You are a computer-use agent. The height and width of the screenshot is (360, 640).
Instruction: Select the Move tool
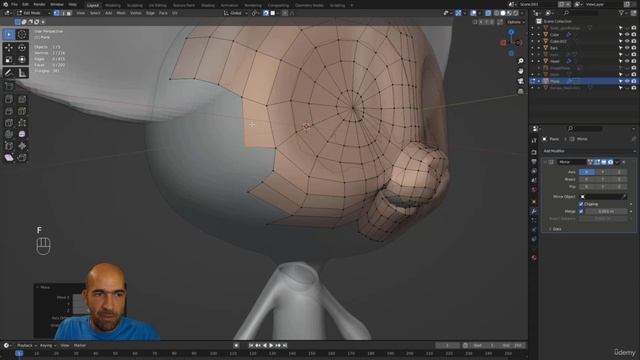pos(9,48)
